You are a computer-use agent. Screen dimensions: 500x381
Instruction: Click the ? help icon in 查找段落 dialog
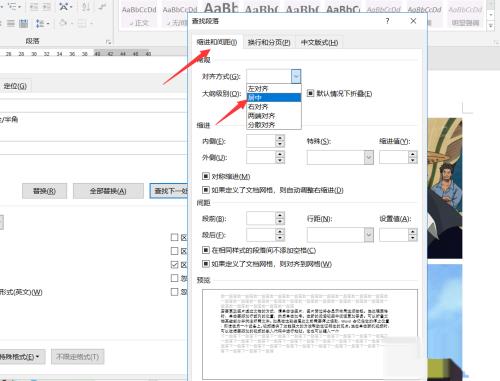[387, 21]
